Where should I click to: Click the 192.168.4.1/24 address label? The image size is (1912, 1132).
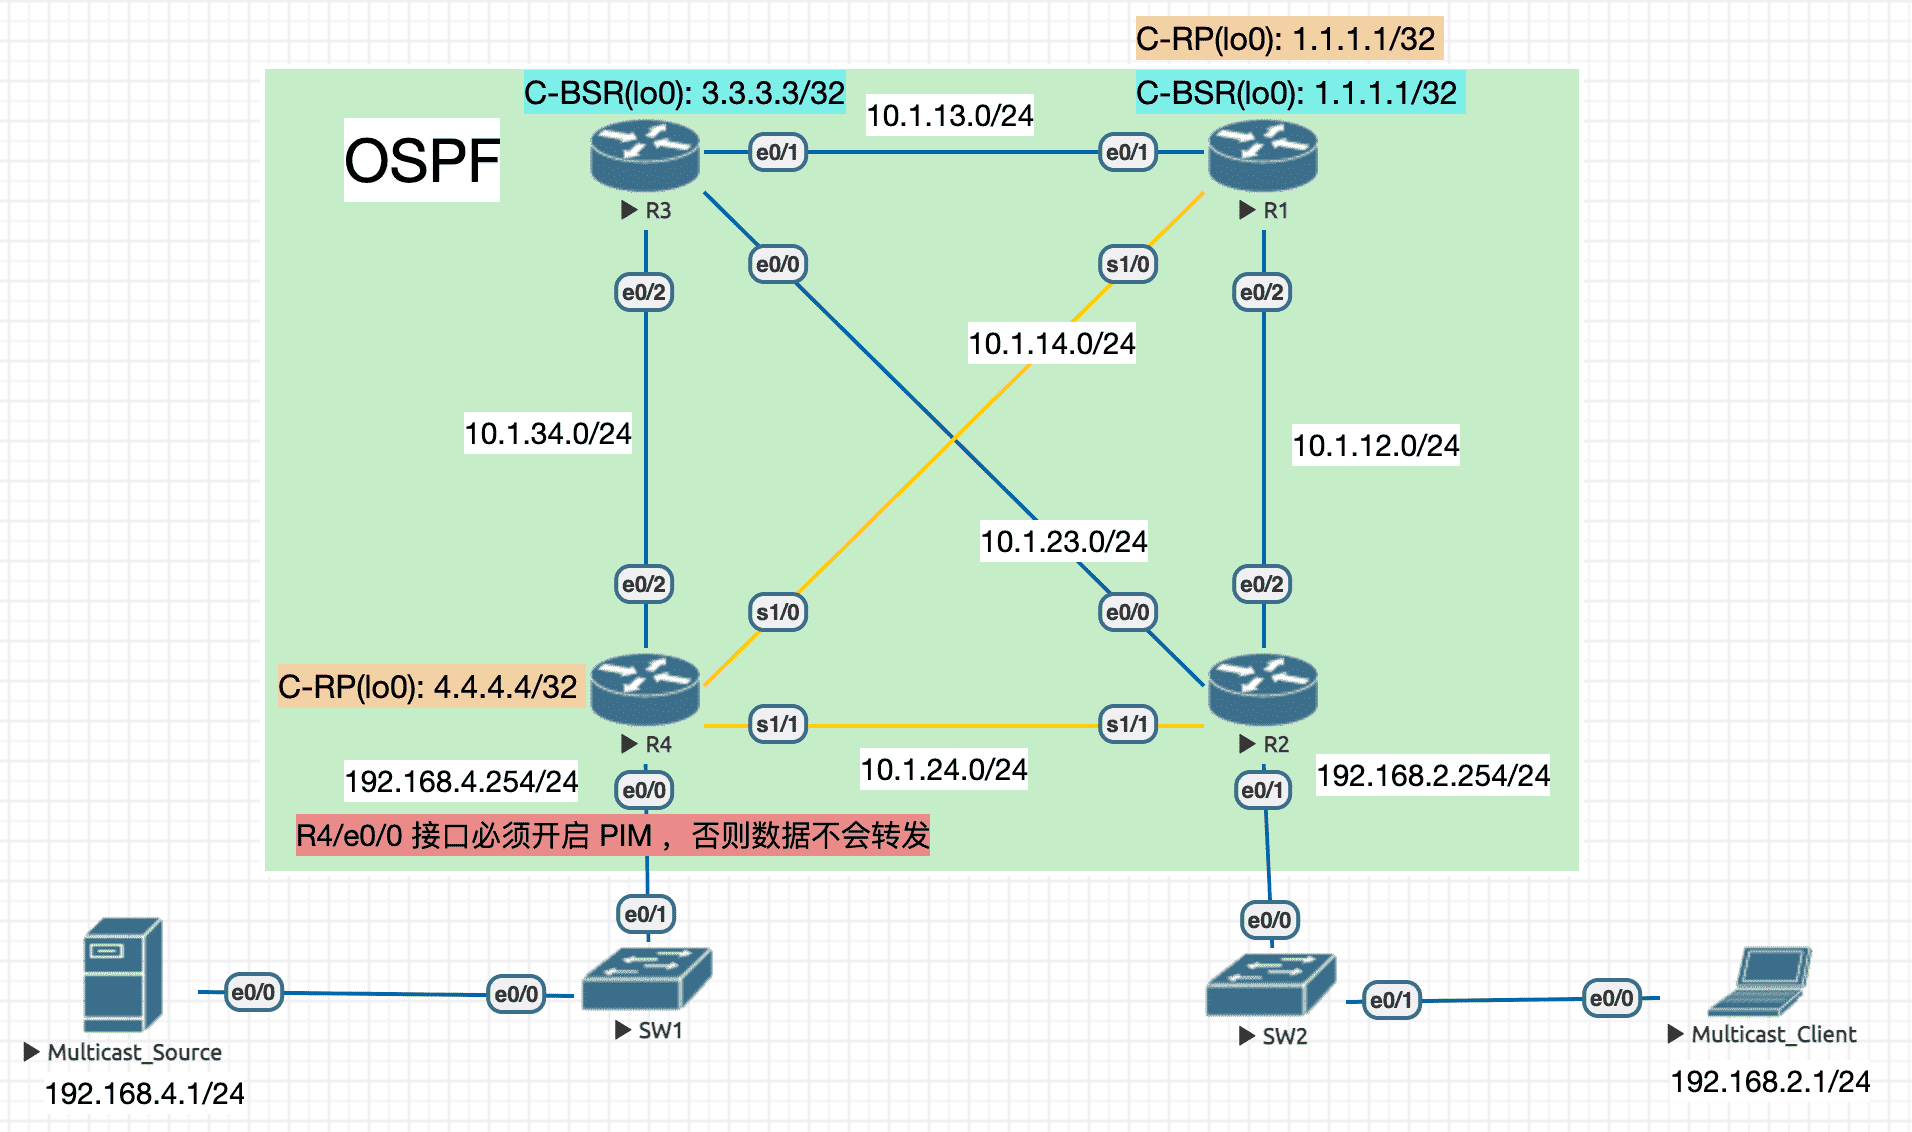click(145, 1093)
